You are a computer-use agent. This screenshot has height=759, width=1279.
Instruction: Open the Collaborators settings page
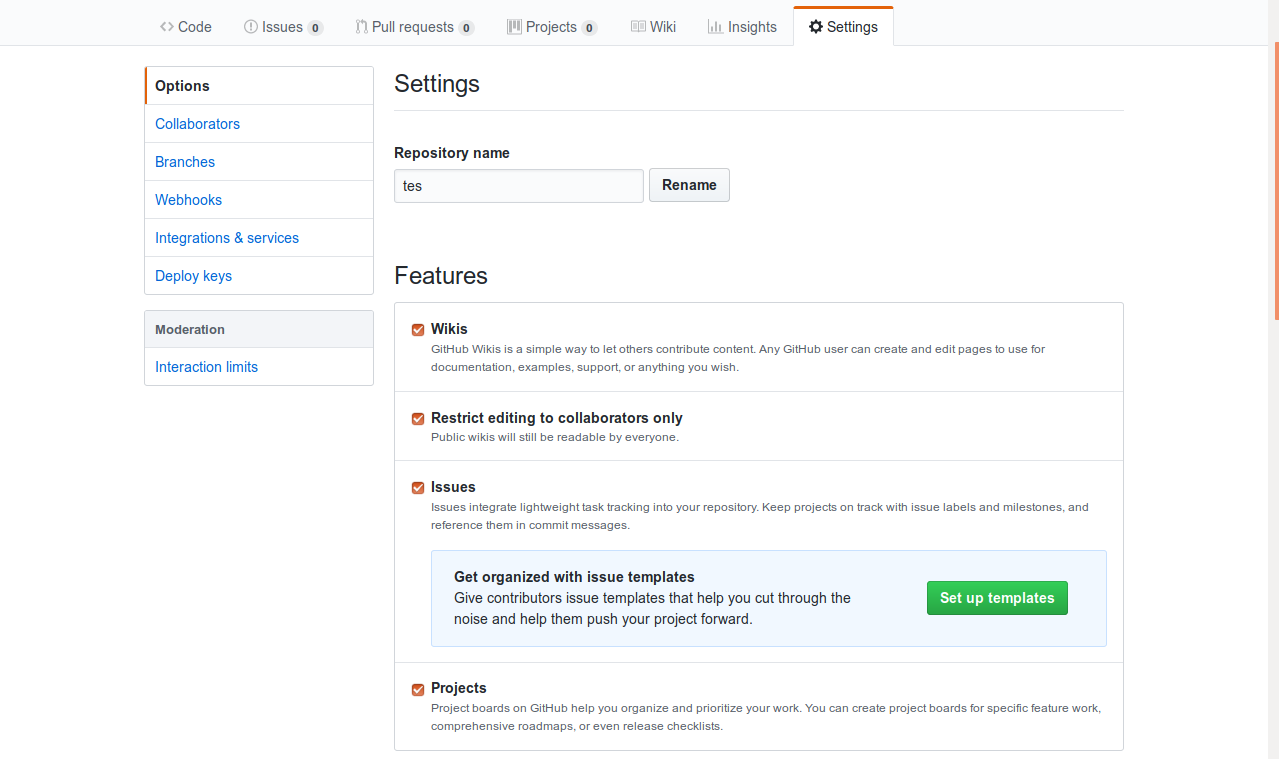click(x=197, y=124)
